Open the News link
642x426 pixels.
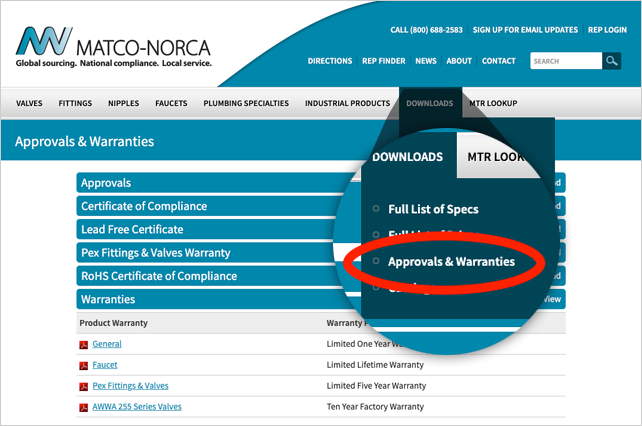426,61
